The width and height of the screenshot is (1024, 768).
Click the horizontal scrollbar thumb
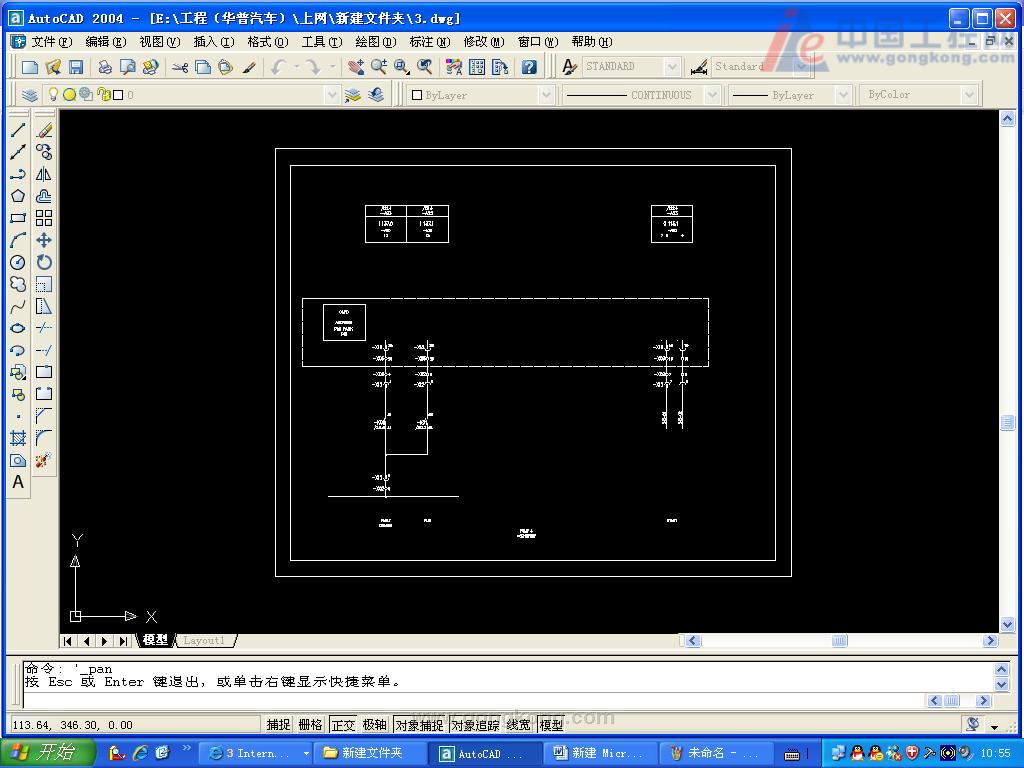(840, 641)
